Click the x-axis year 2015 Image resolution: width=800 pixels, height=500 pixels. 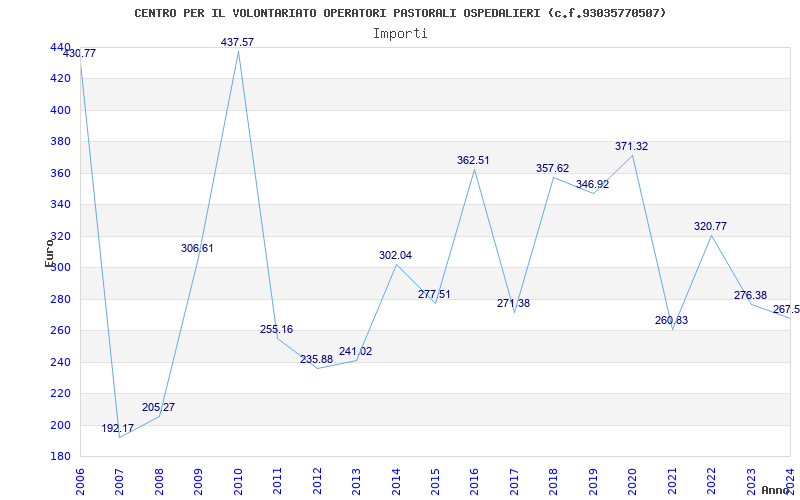click(x=436, y=482)
